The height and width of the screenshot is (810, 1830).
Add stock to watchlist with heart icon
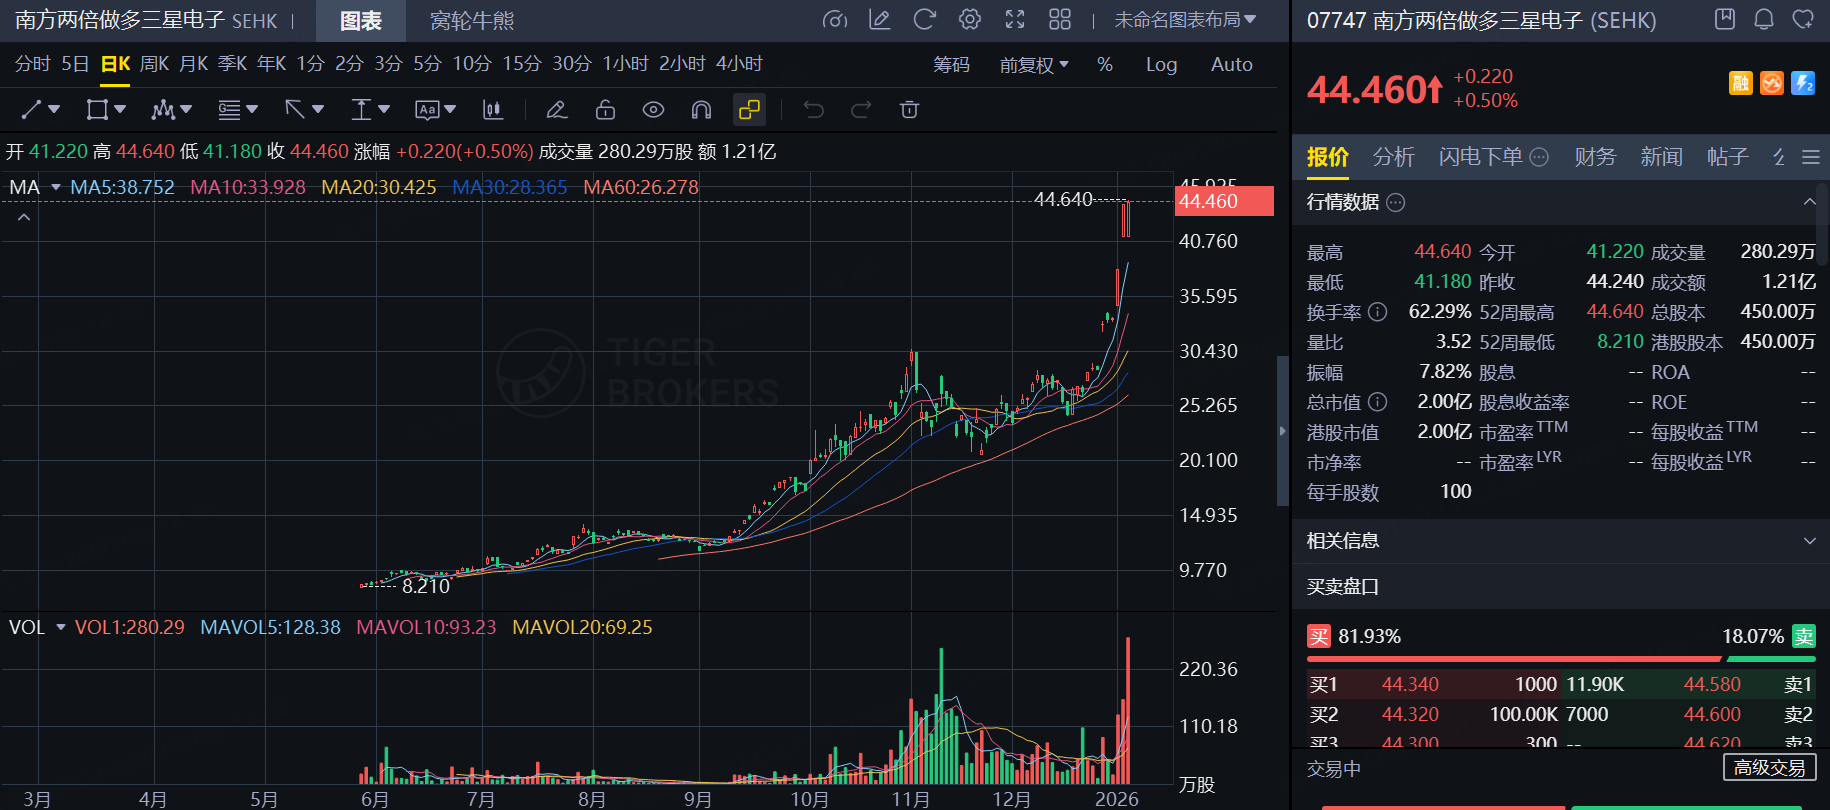[1803, 19]
